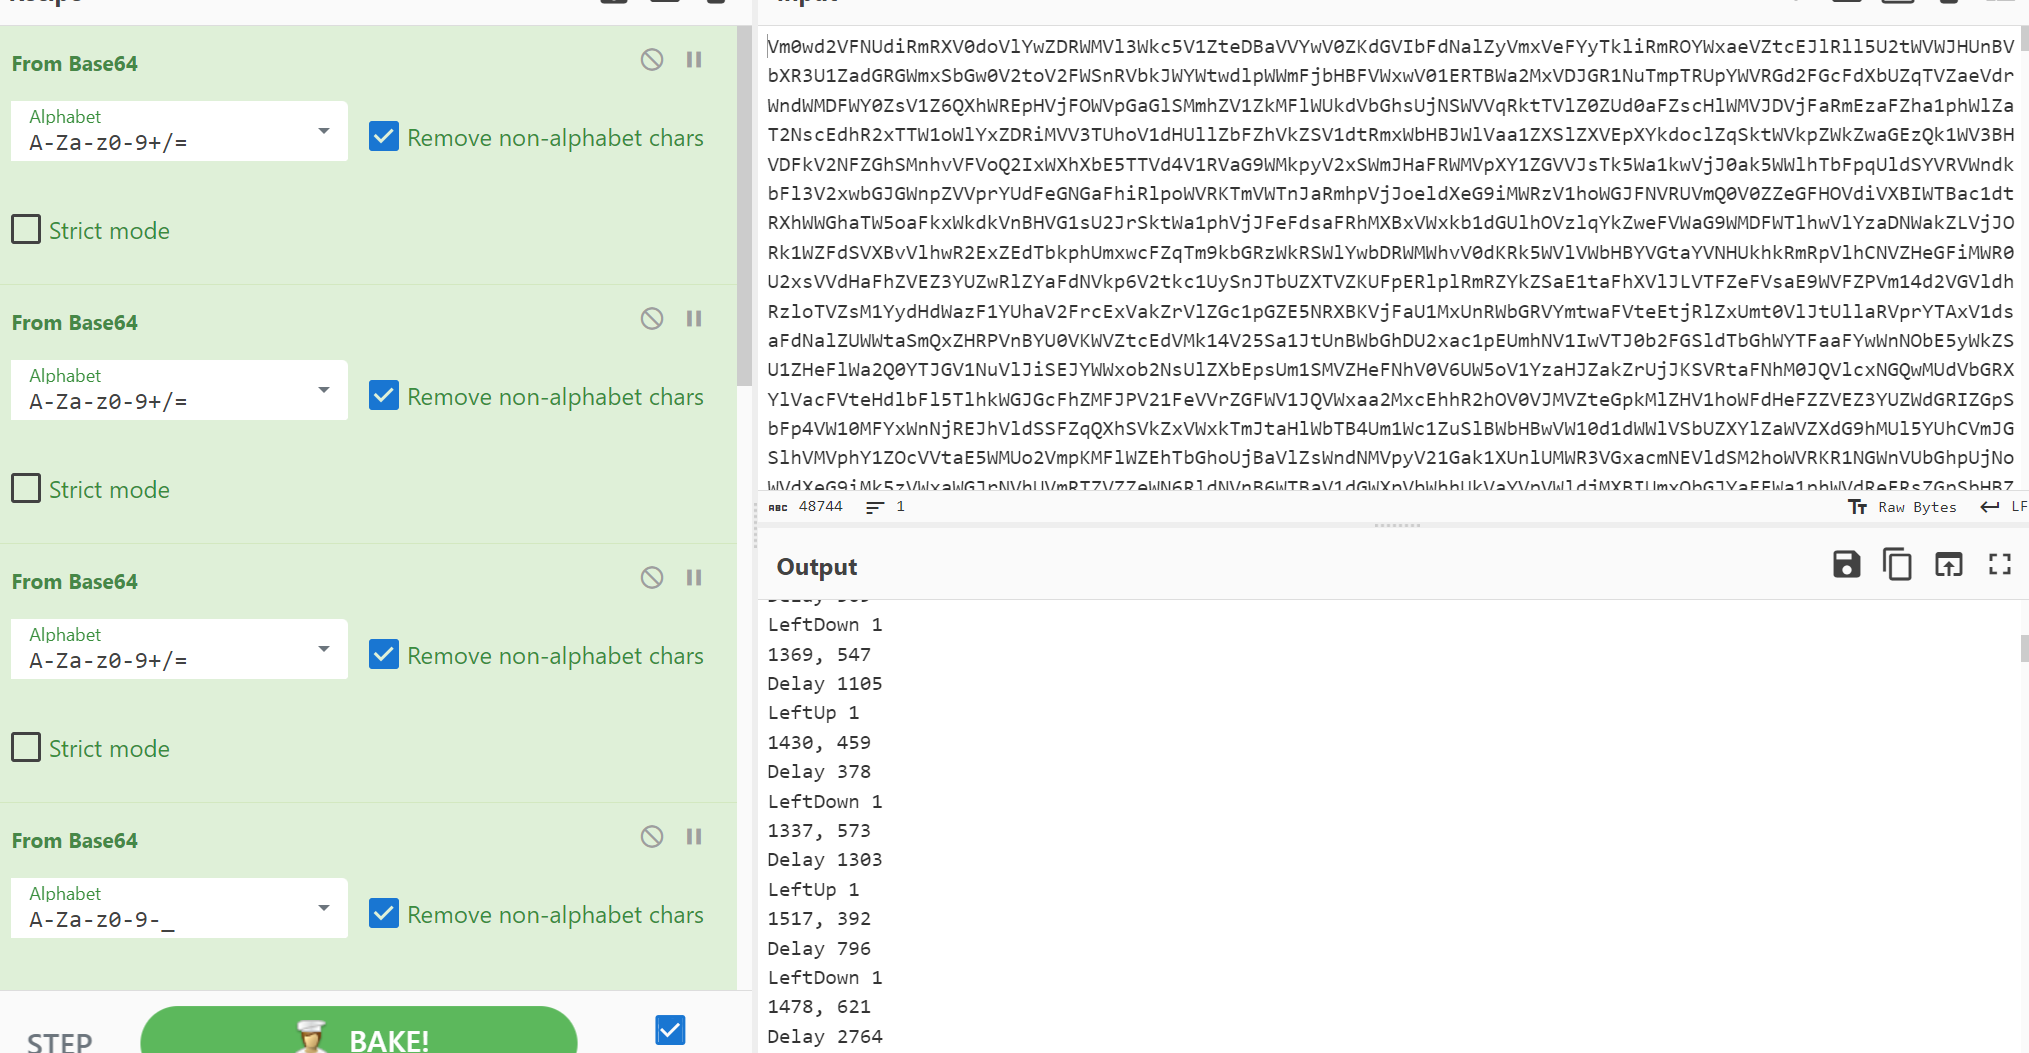Viewport: 2029px width, 1053px height.
Task: Enable Strict mode on second From Base64
Action: tap(26, 489)
